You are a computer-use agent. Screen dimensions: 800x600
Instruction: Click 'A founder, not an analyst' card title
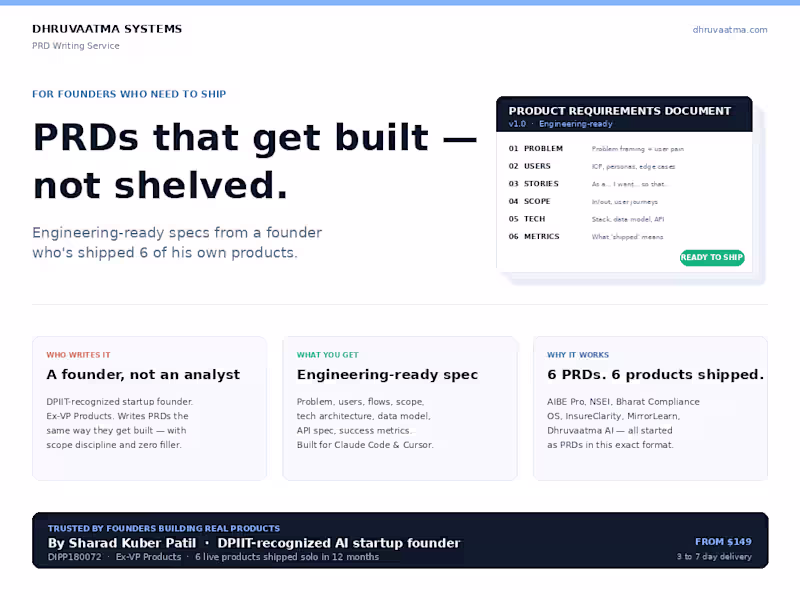coord(143,374)
